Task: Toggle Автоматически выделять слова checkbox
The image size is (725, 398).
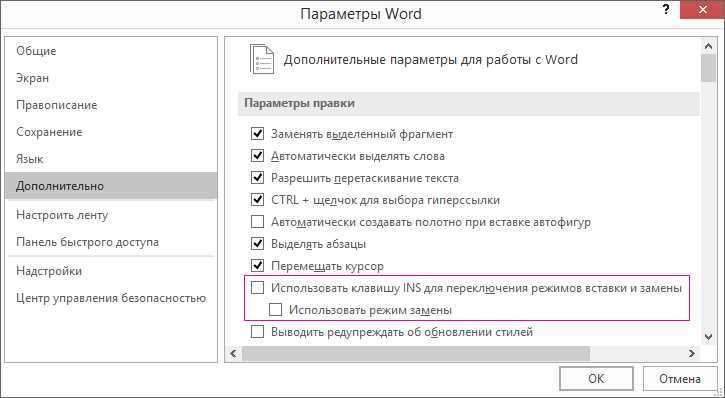Action: (257, 156)
